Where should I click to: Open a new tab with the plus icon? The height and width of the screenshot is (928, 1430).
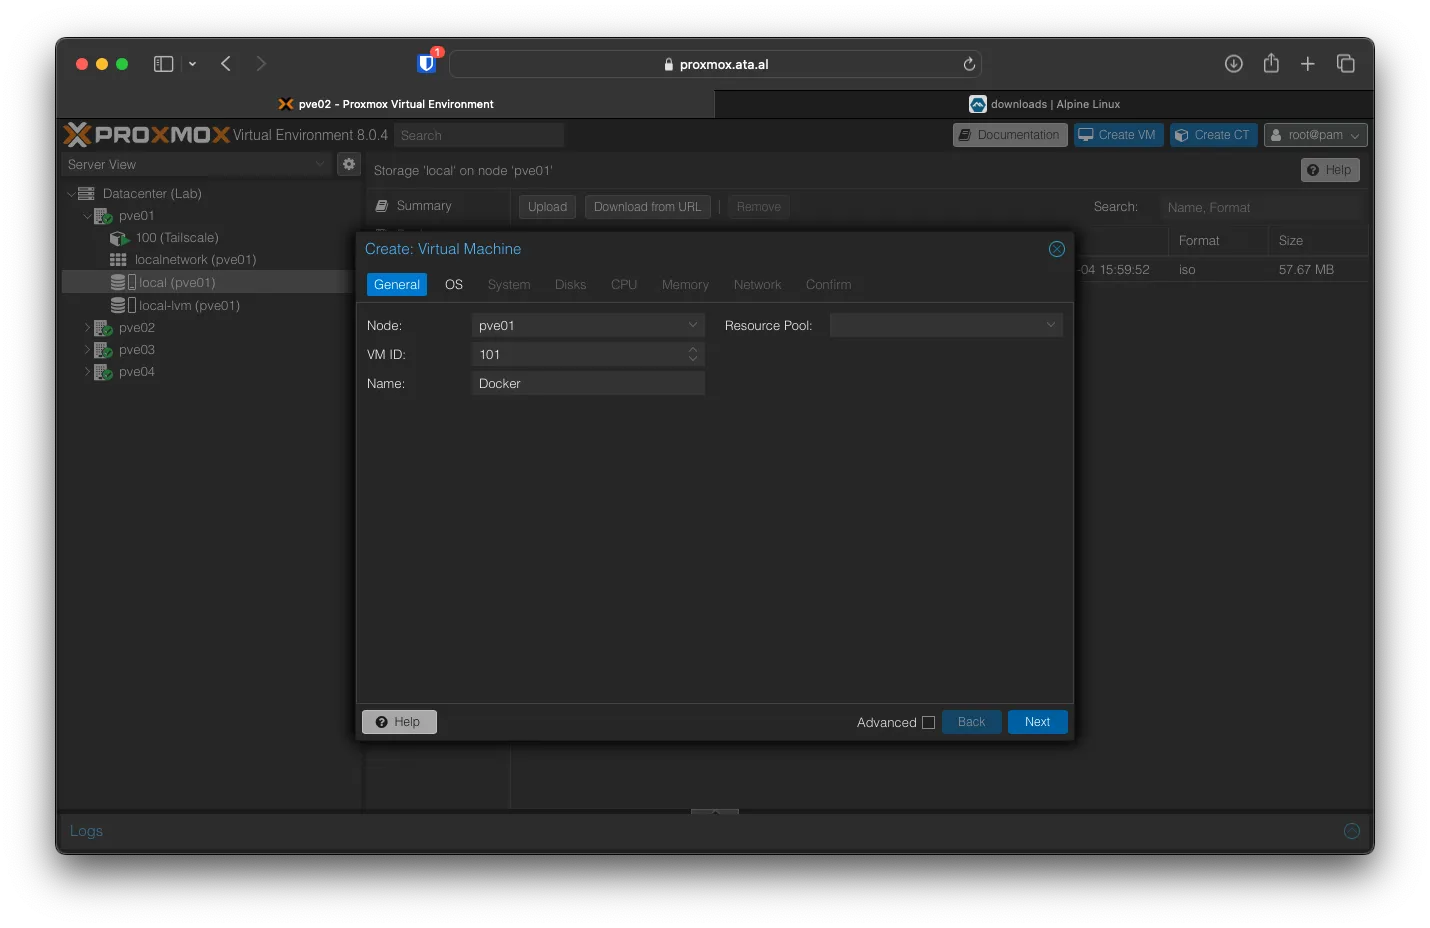[x=1308, y=64]
